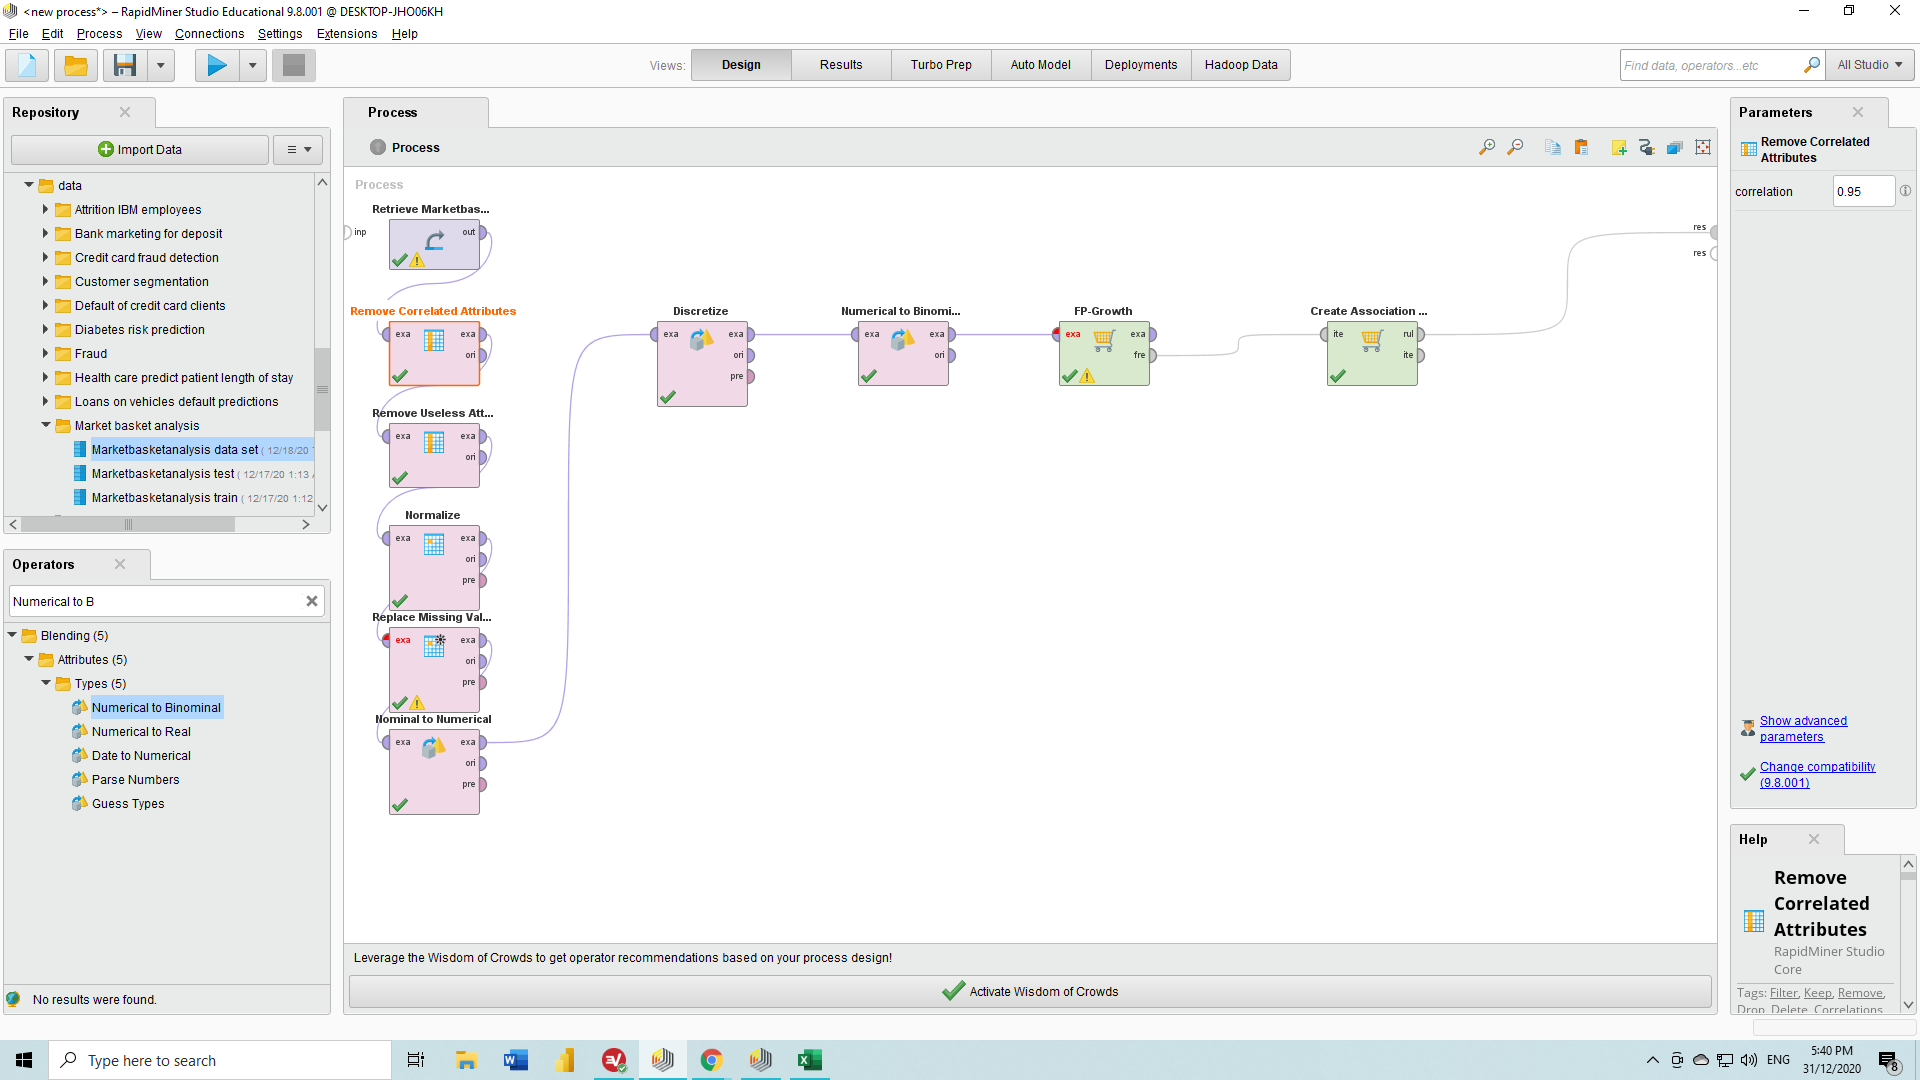Expand the Attrition IBM employees folder

pyautogui.click(x=45, y=209)
